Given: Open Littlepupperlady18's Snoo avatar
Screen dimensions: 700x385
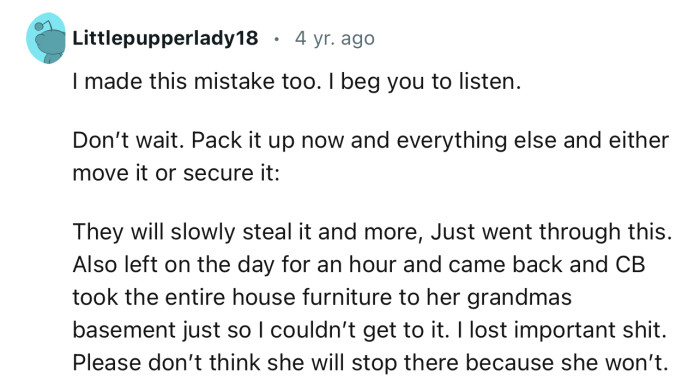Looking at the screenshot, I should (46, 38).
